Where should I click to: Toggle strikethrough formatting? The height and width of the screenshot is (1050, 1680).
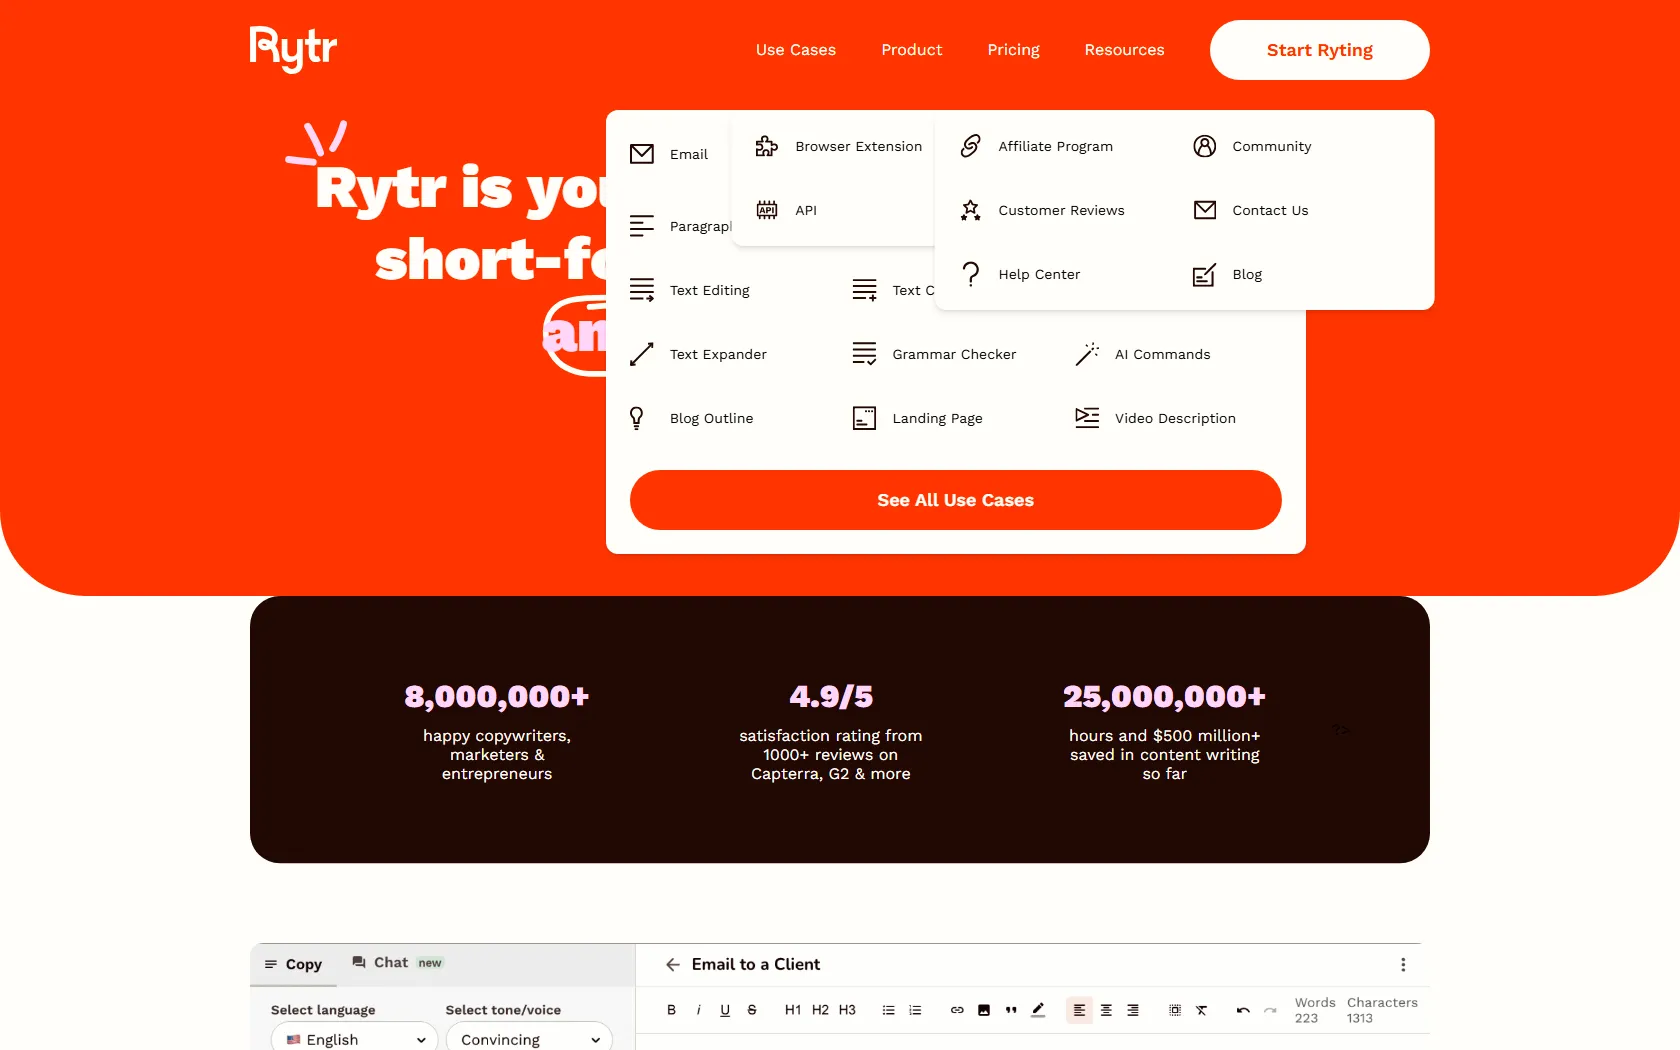(x=752, y=1010)
